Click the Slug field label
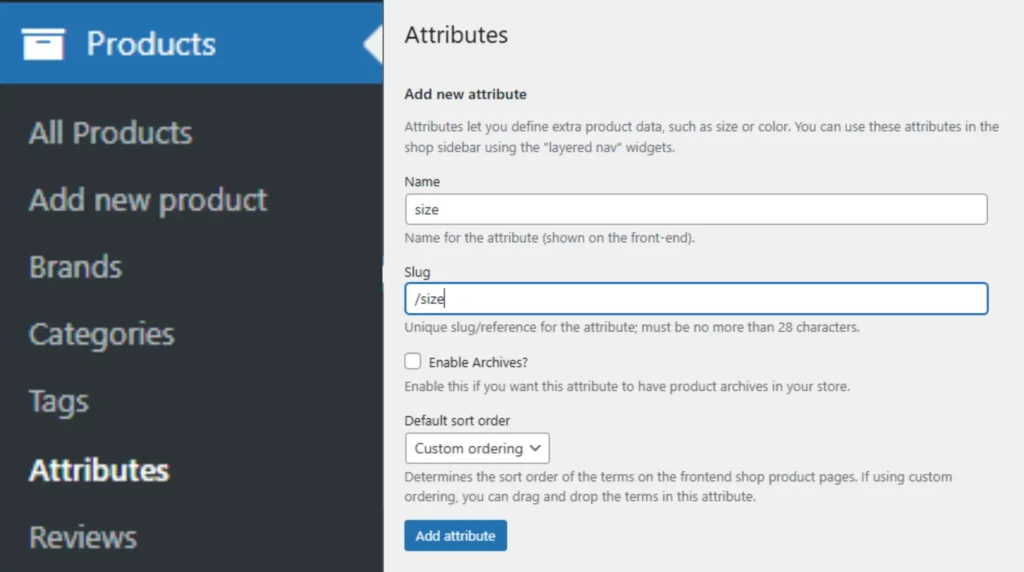 (x=417, y=272)
